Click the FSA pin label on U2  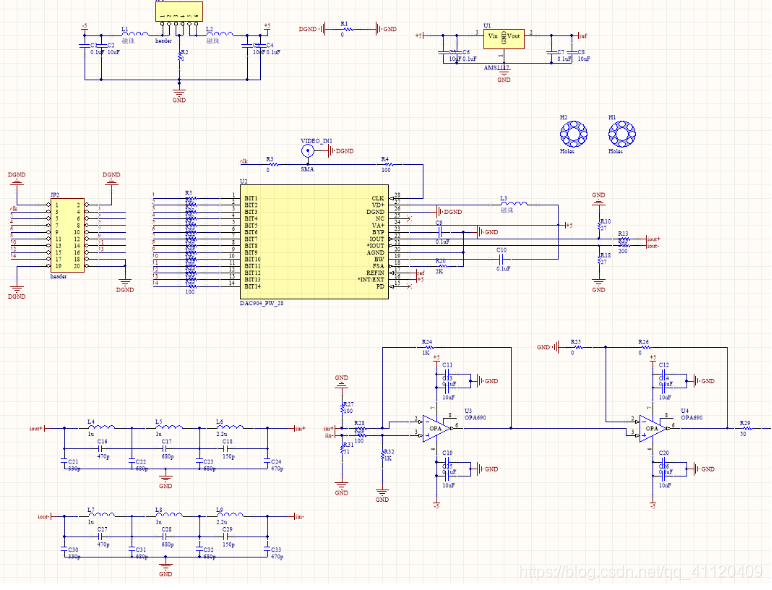379,266
